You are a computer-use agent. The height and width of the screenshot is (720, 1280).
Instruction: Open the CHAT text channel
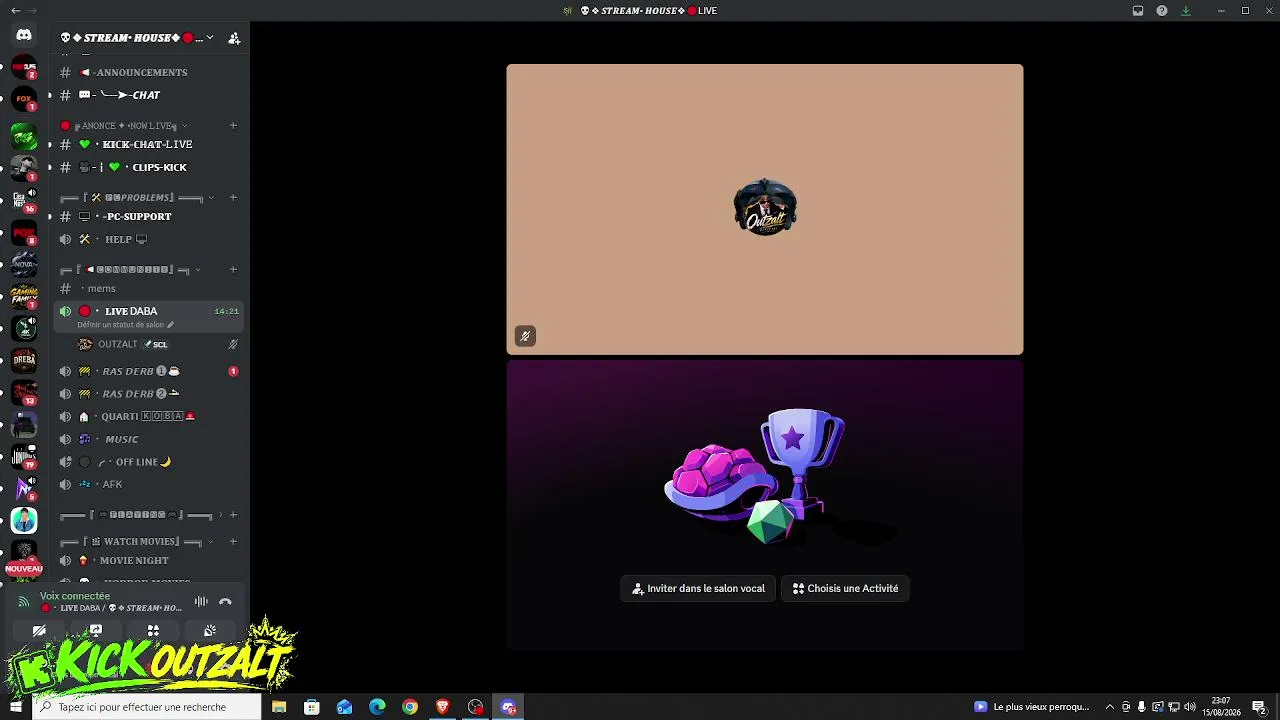point(149,95)
